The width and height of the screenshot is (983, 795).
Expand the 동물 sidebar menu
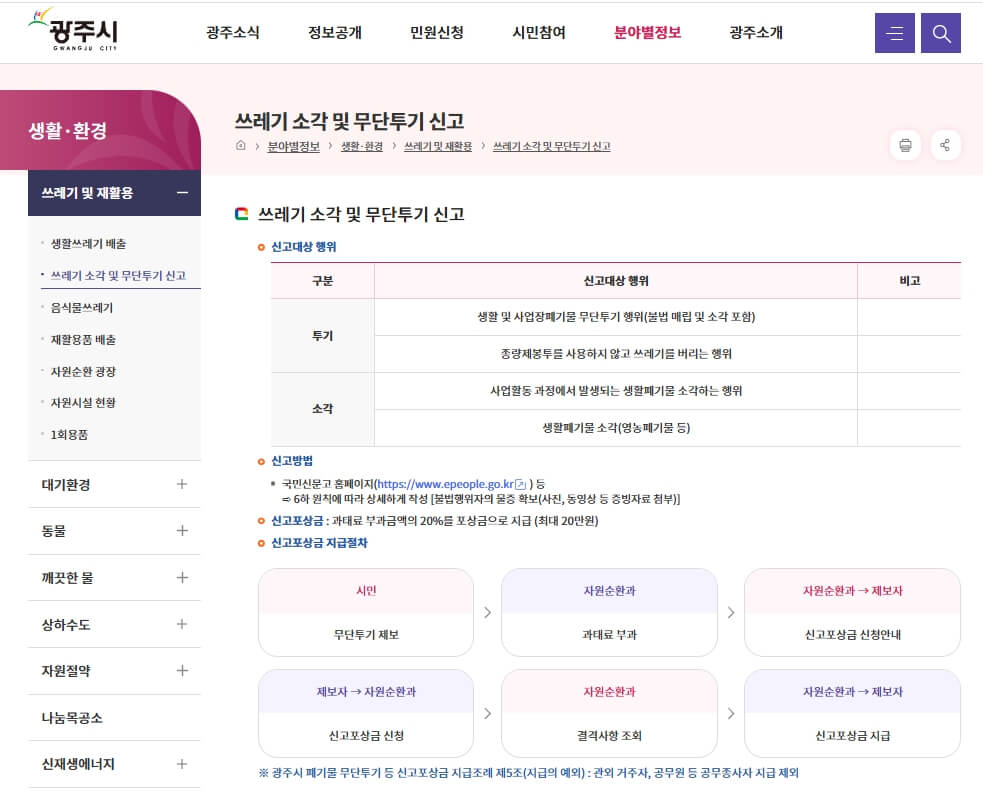(x=181, y=531)
